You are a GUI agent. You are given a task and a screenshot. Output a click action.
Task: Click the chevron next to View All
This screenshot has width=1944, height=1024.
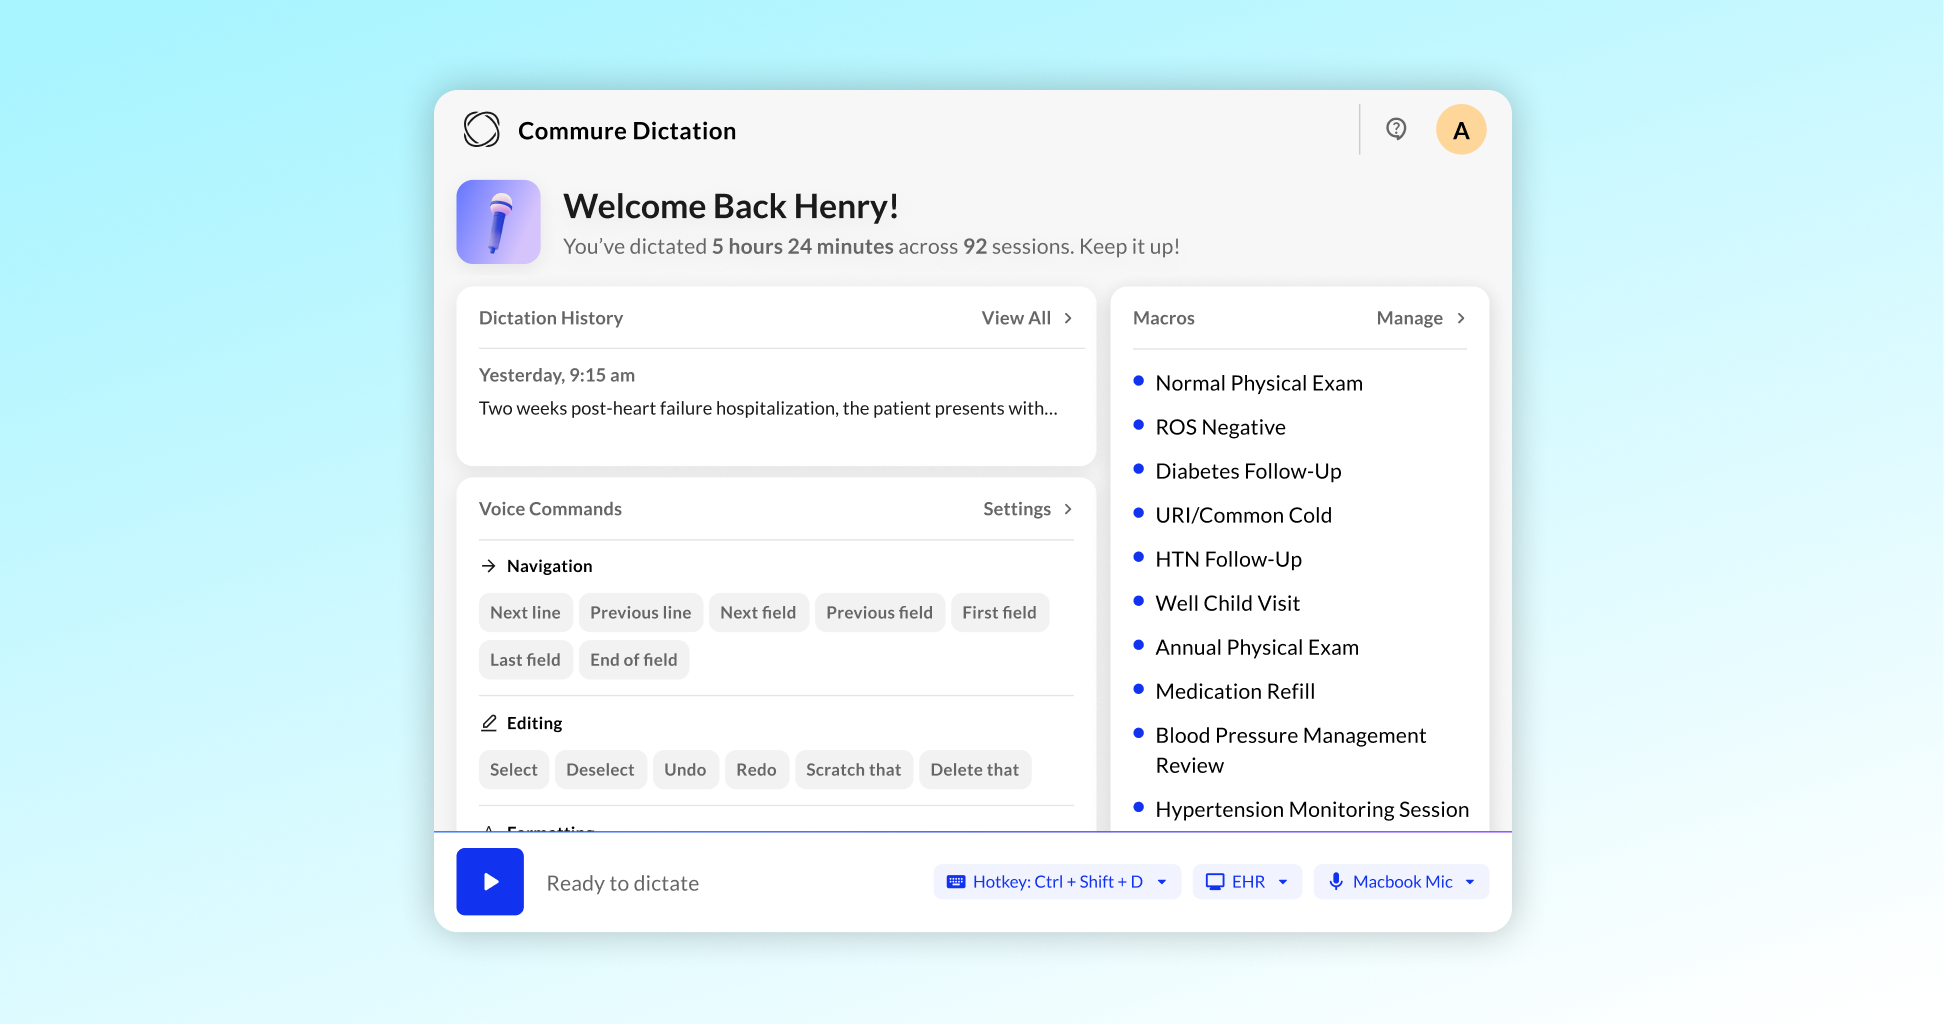(1068, 318)
